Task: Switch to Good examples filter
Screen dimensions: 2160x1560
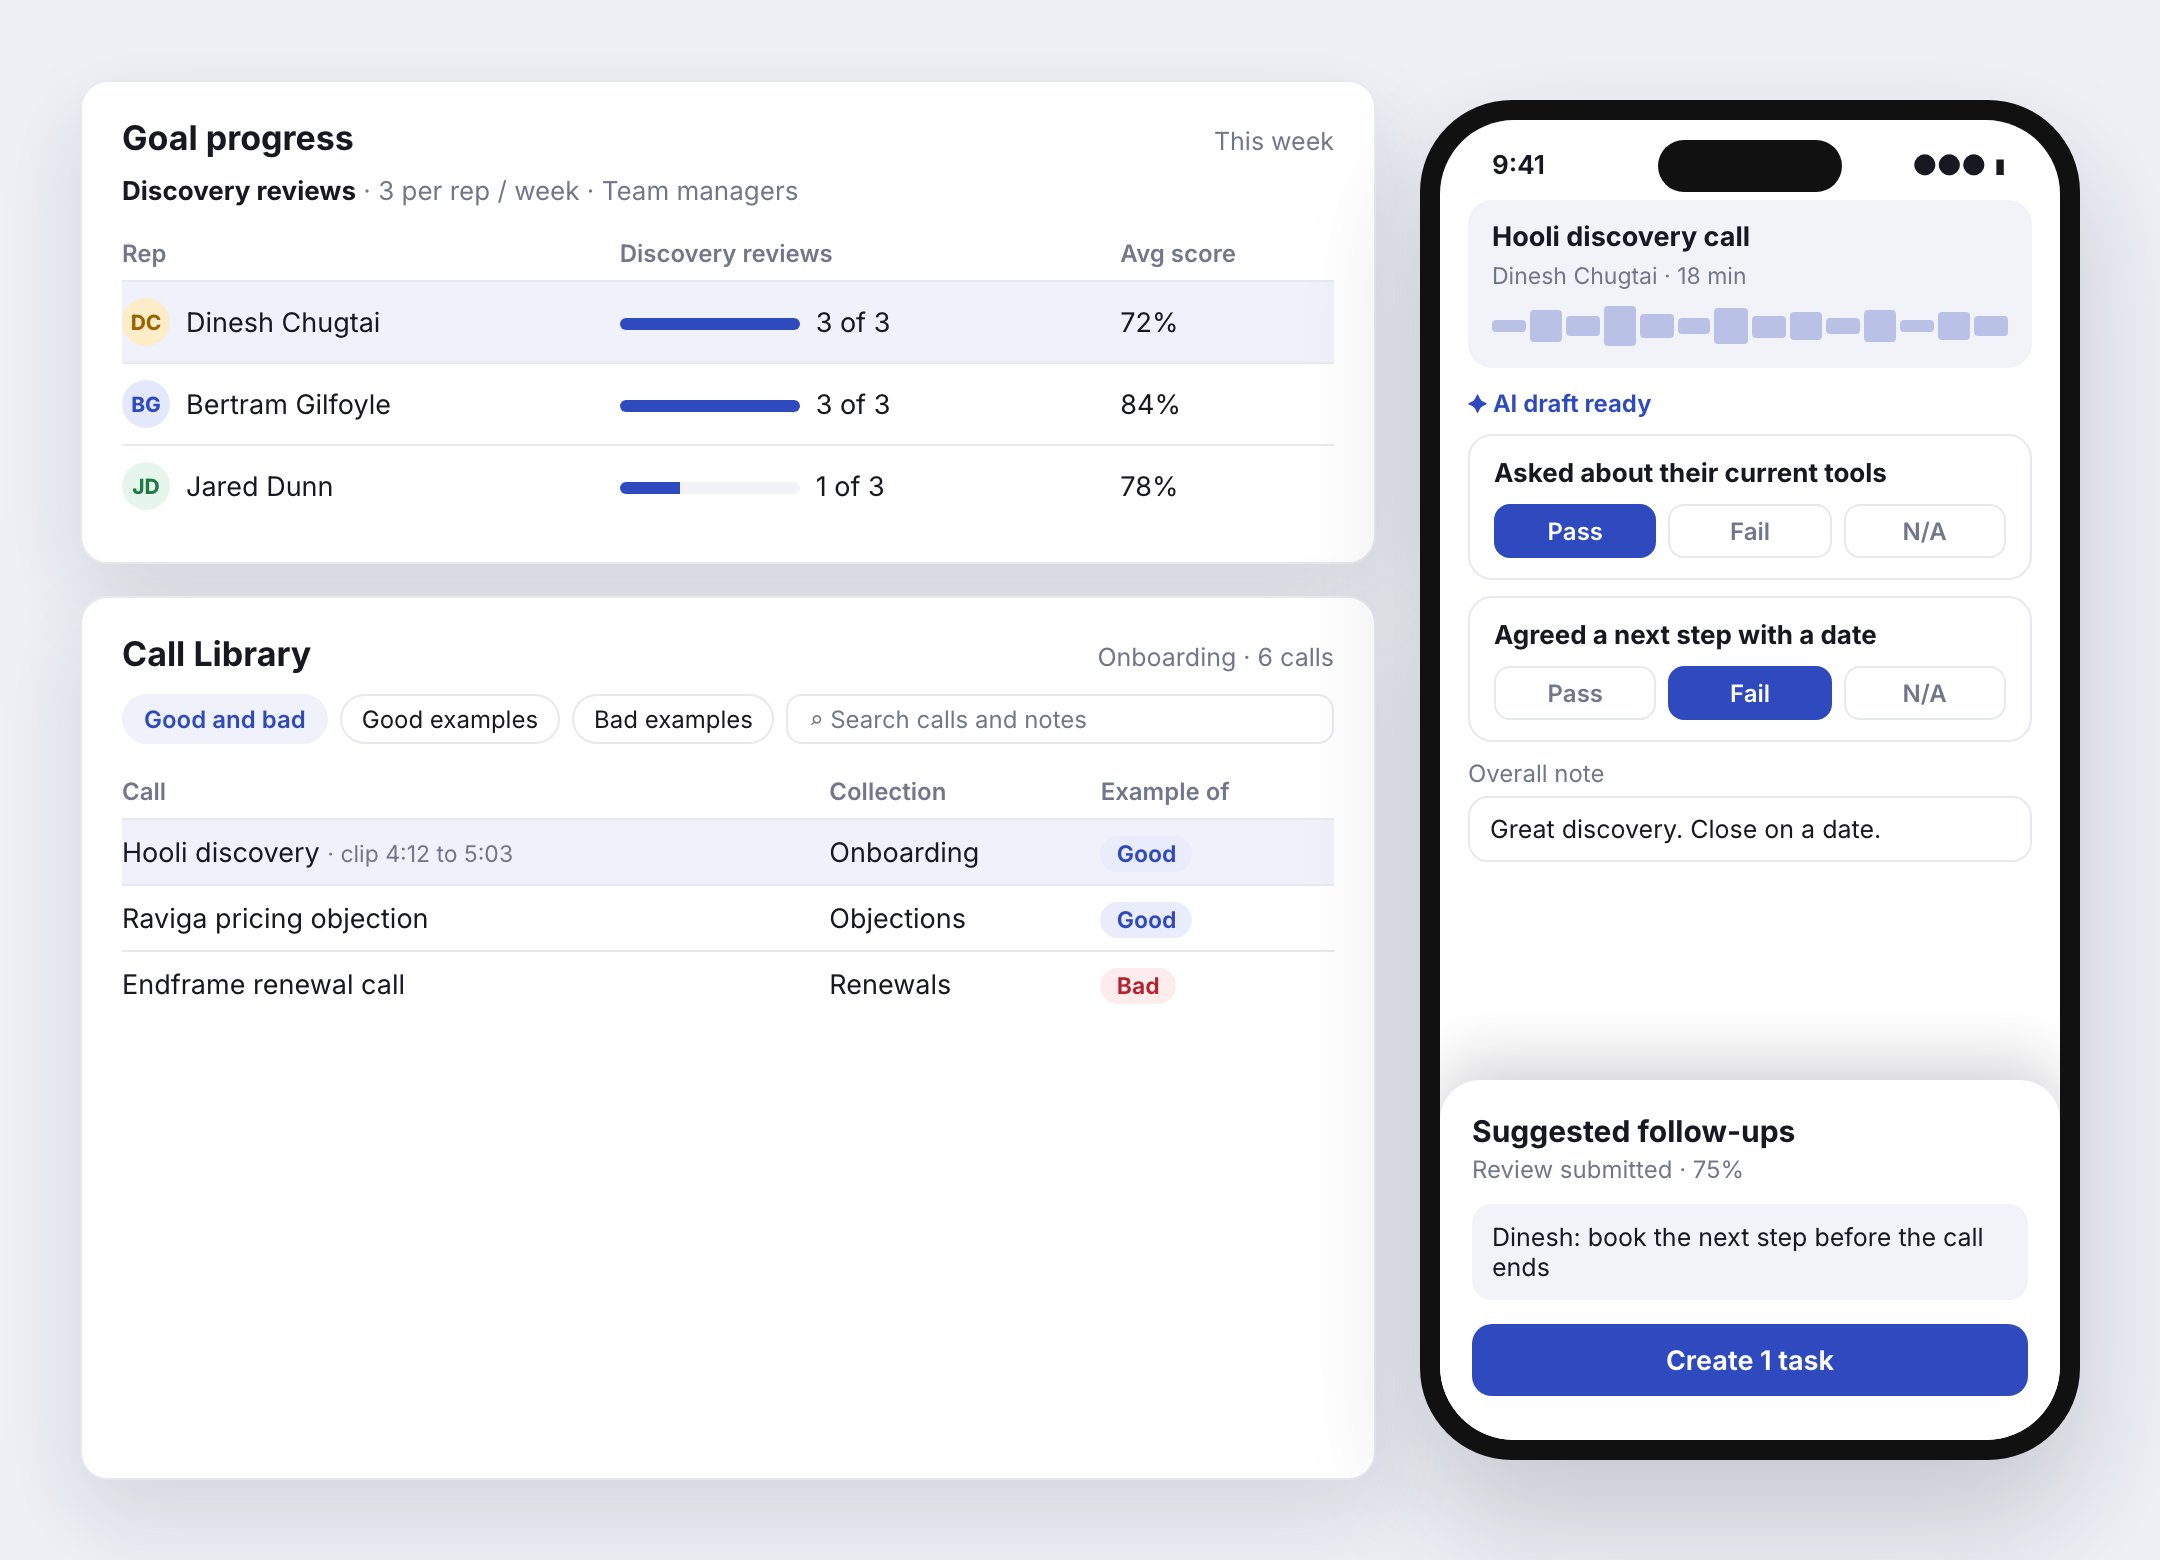Action: tap(449, 719)
